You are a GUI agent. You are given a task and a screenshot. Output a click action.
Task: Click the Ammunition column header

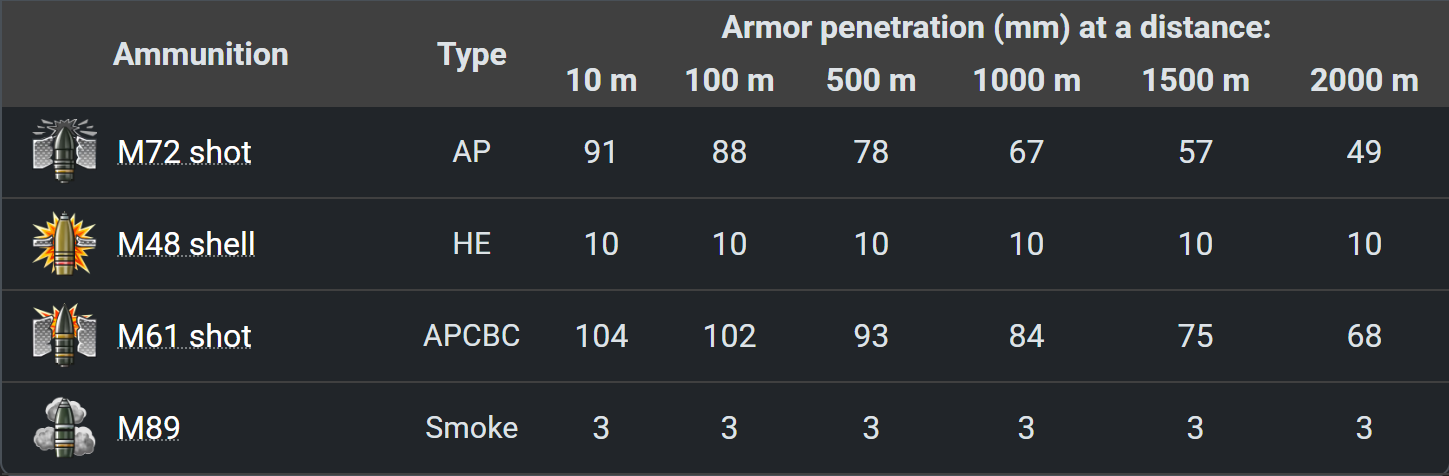click(200, 54)
